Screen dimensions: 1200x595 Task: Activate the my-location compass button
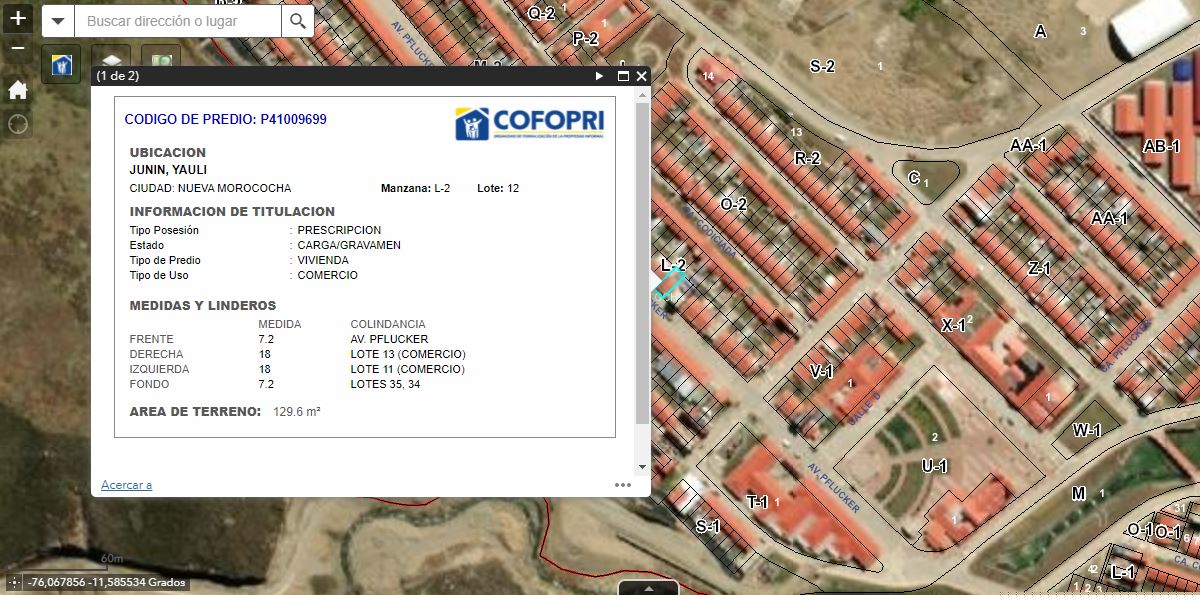(18, 124)
